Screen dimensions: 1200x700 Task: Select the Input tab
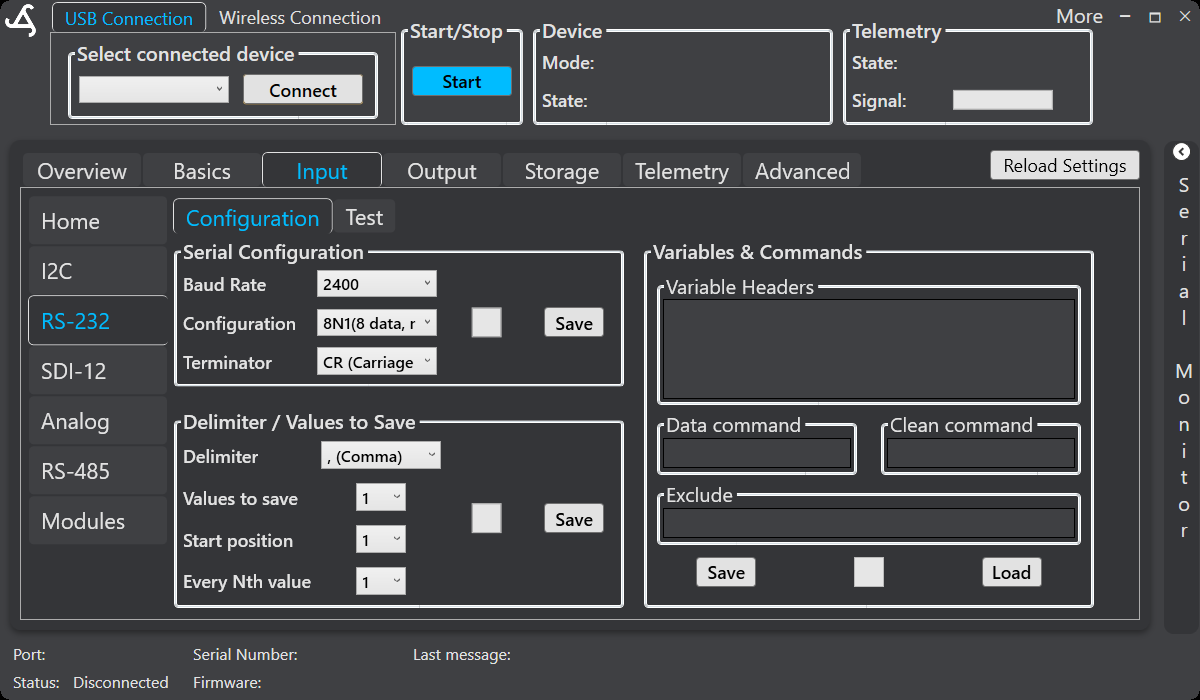pos(322,171)
